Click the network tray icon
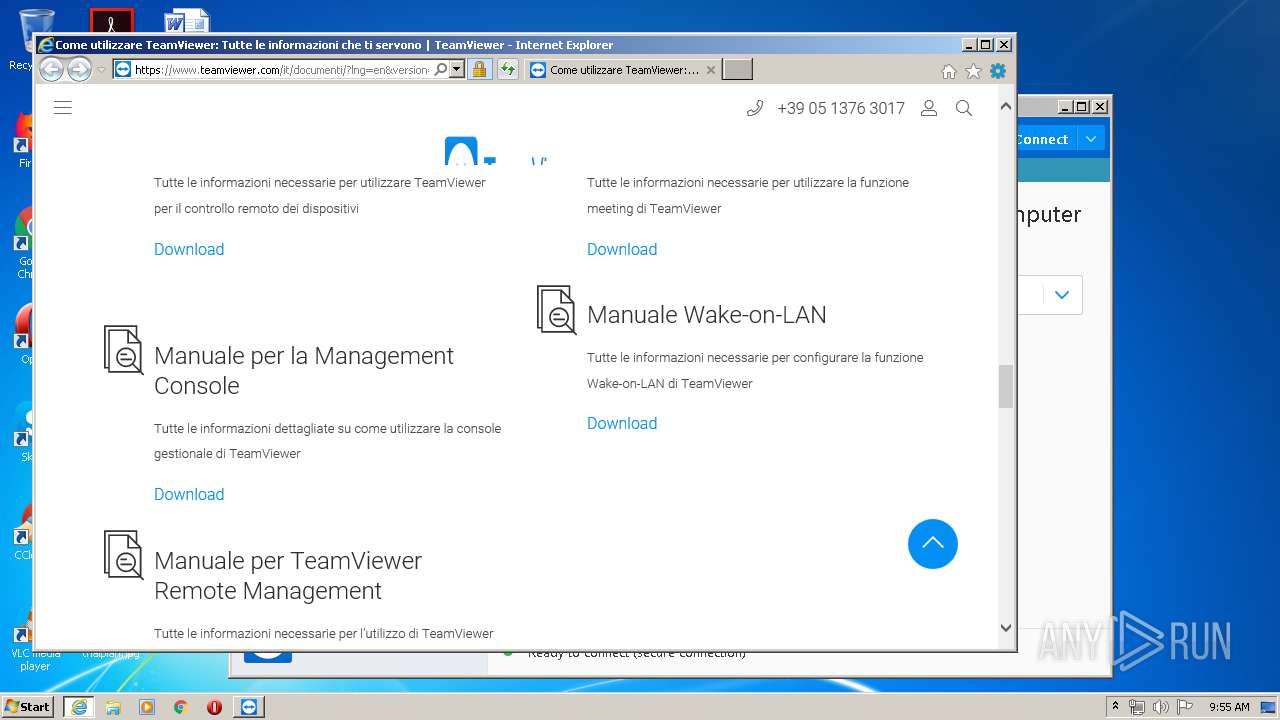This screenshot has width=1280, height=720. click(x=1137, y=707)
